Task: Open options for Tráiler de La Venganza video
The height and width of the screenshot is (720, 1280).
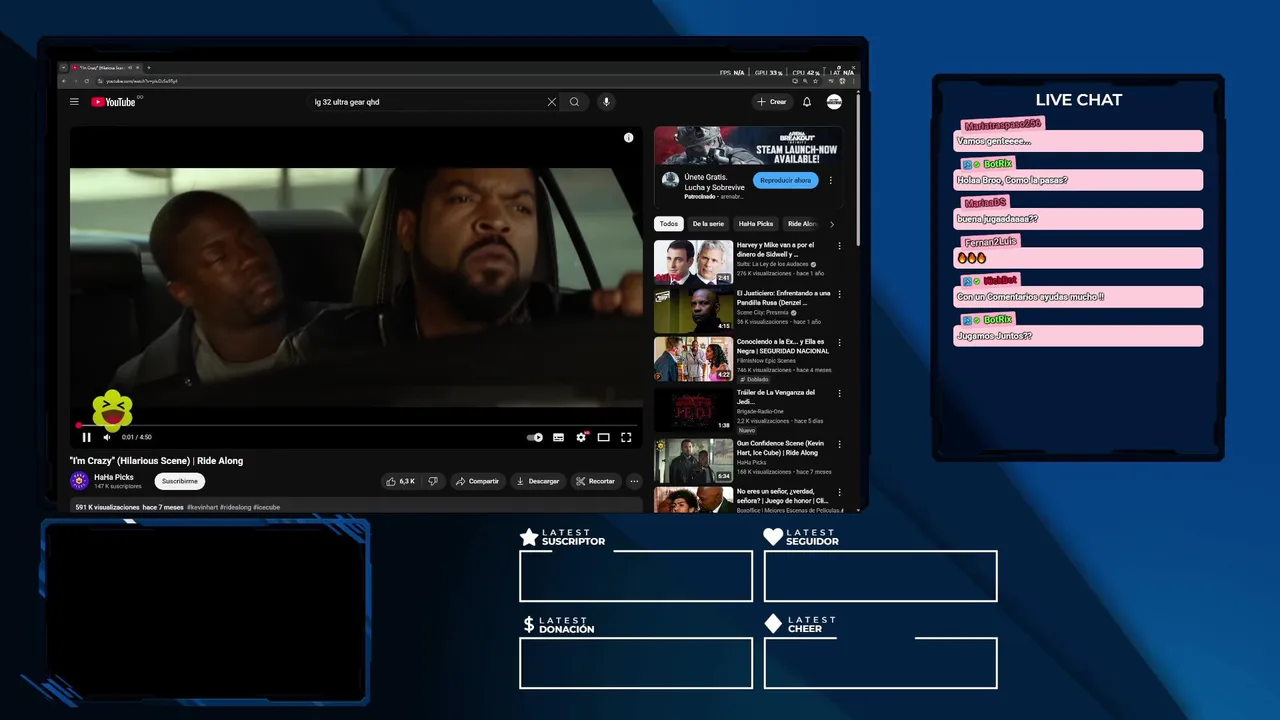Action: point(839,393)
